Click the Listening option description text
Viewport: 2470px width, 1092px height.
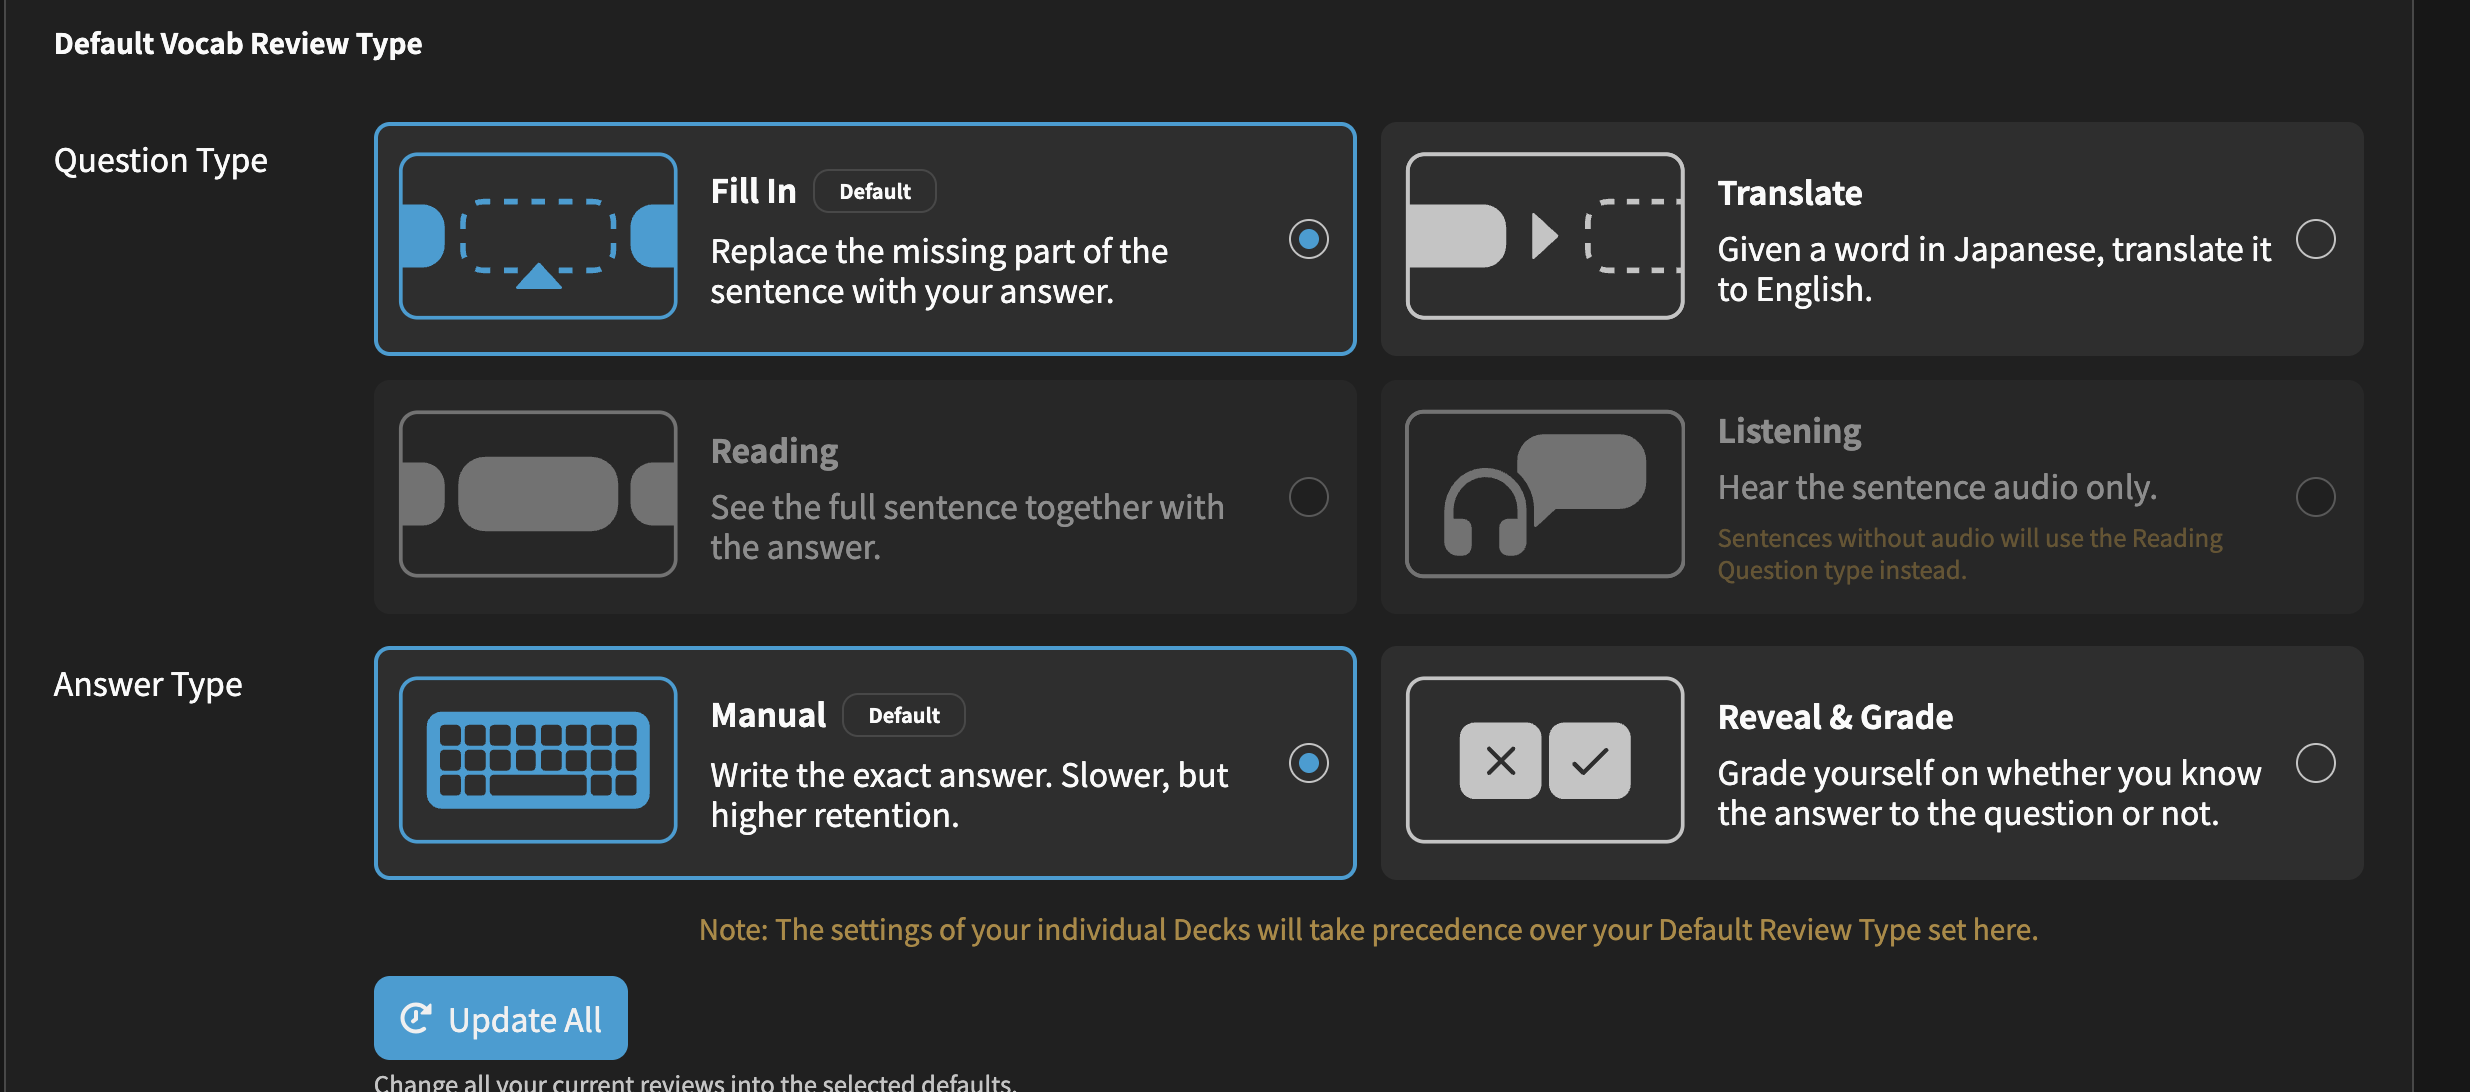click(x=1936, y=487)
